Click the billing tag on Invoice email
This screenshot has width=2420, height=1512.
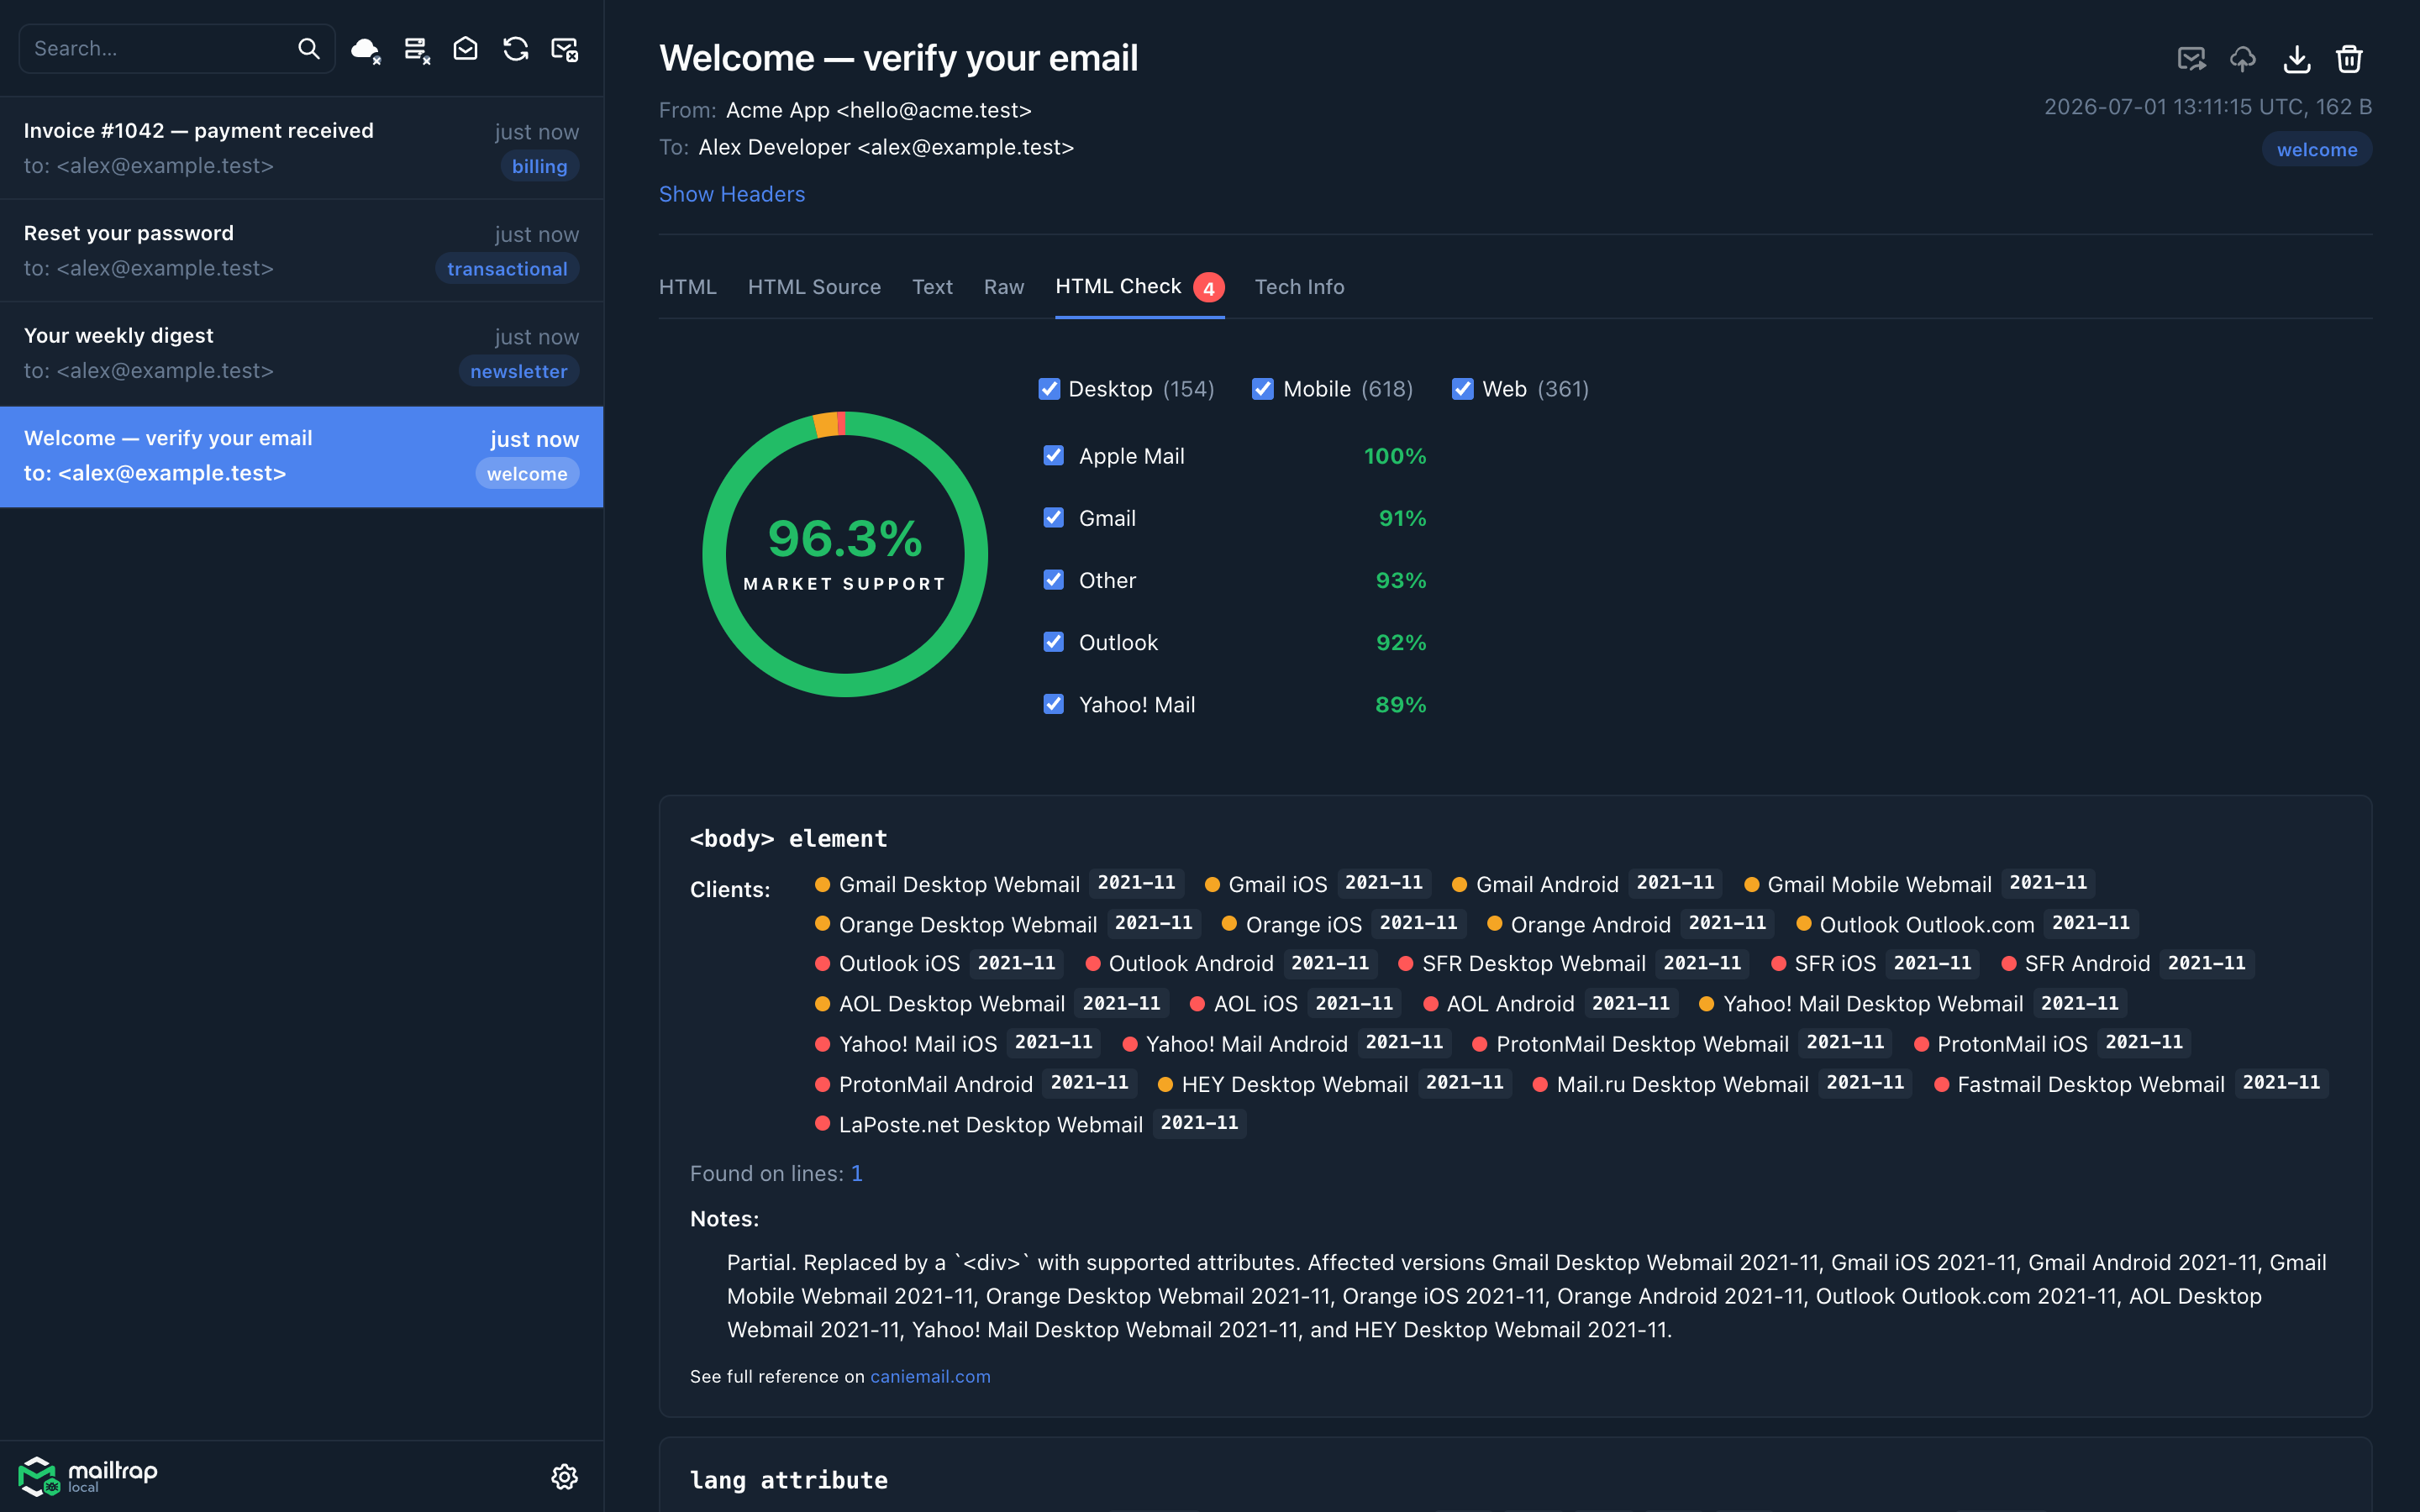[x=539, y=166]
